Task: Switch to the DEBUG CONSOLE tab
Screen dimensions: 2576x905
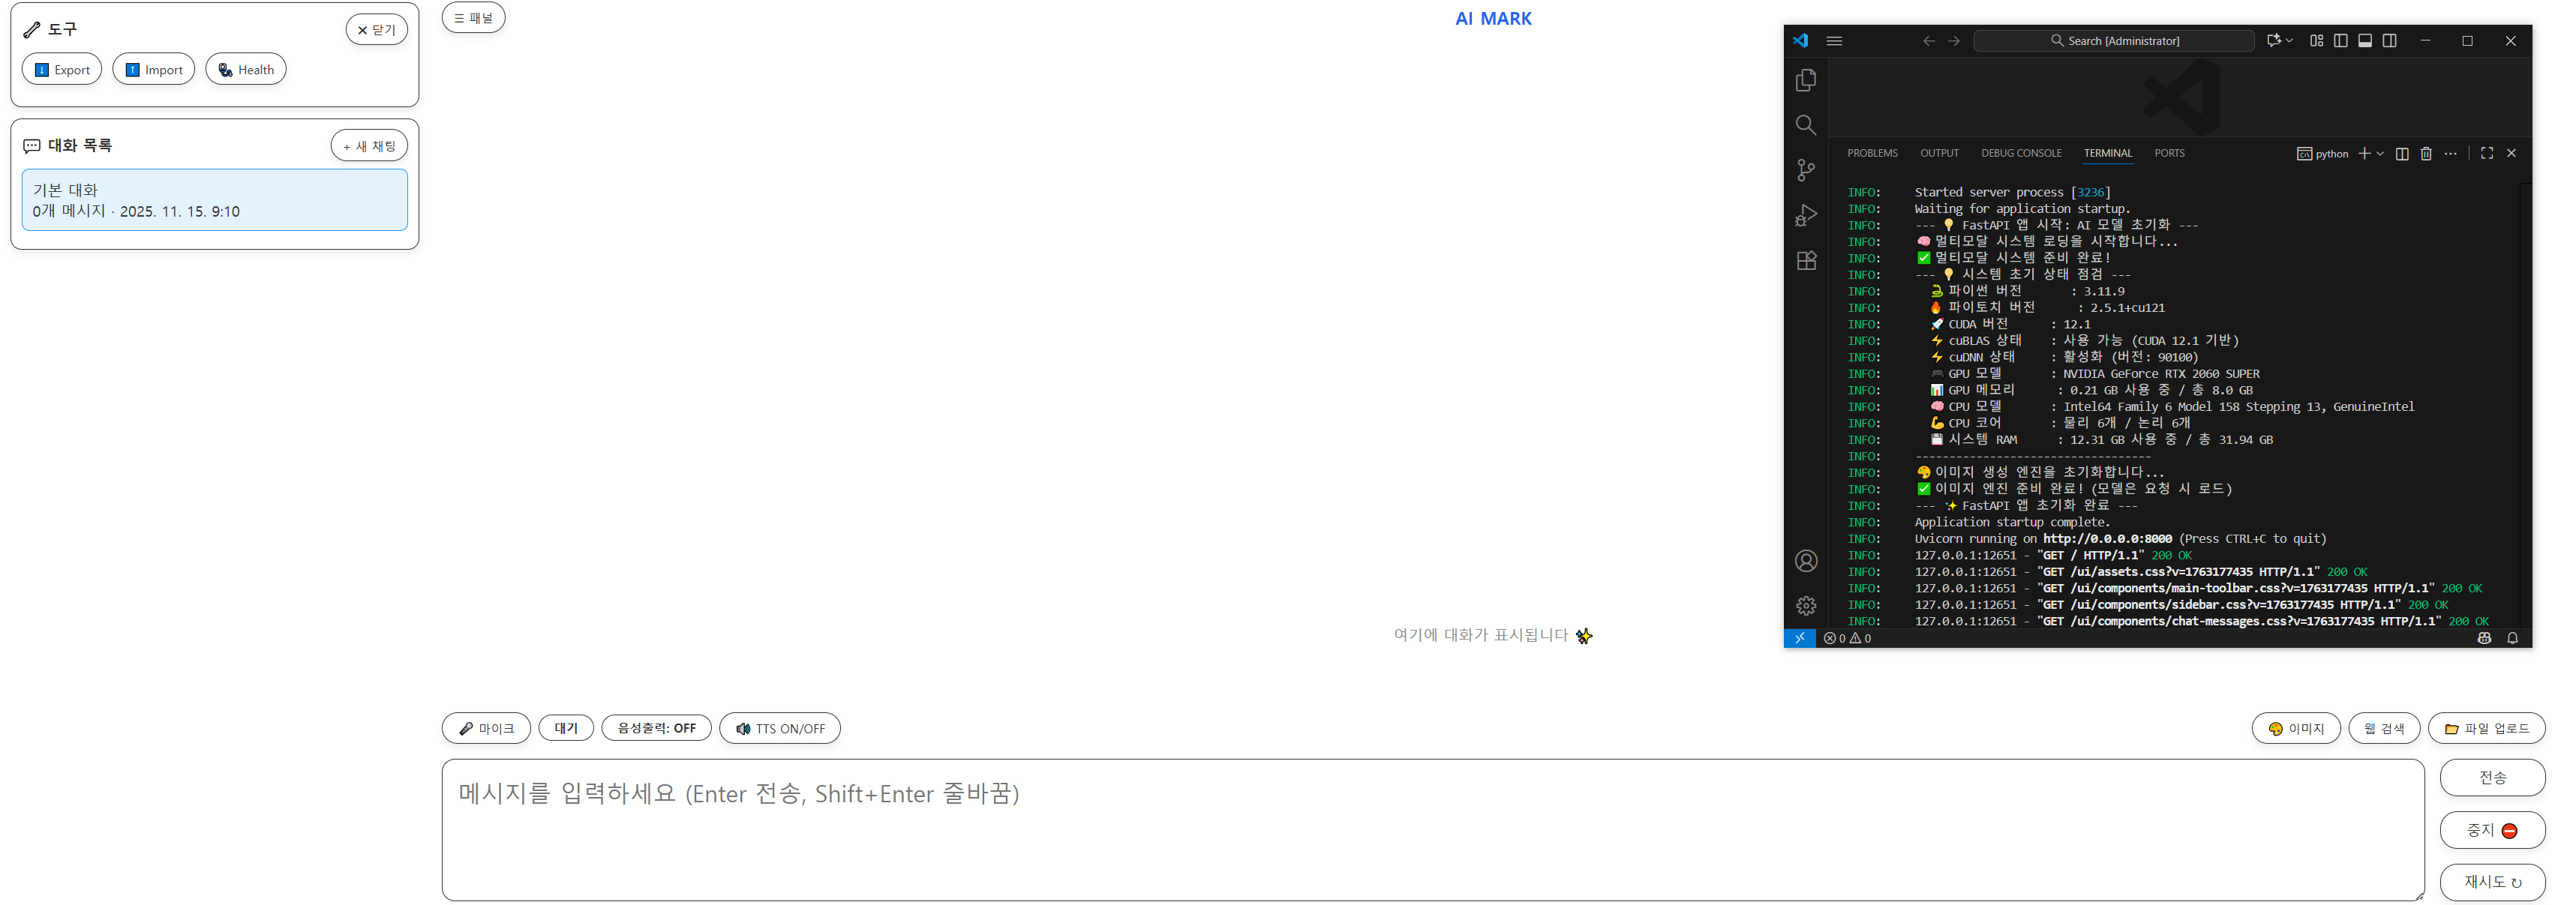Action: pos(2021,153)
